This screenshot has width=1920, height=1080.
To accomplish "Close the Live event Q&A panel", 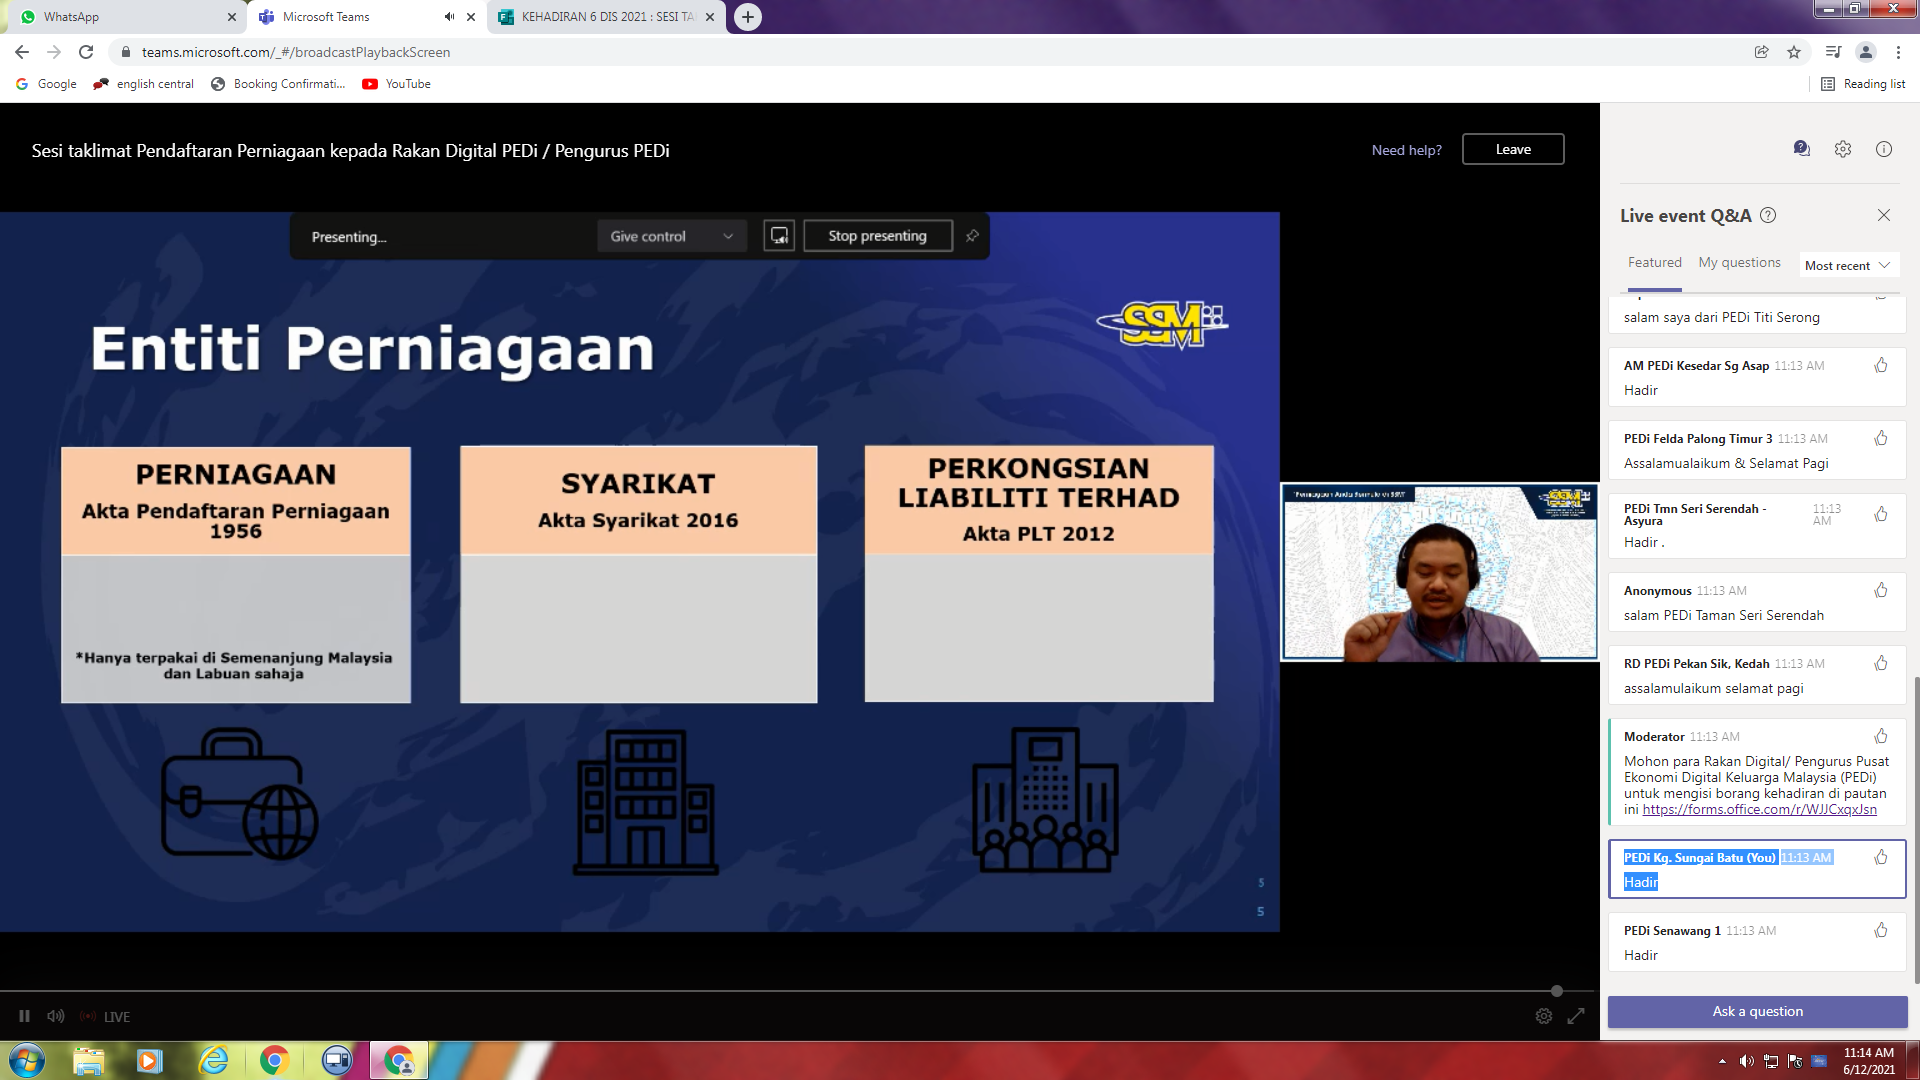I will pyautogui.click(x=1884, y=215).
